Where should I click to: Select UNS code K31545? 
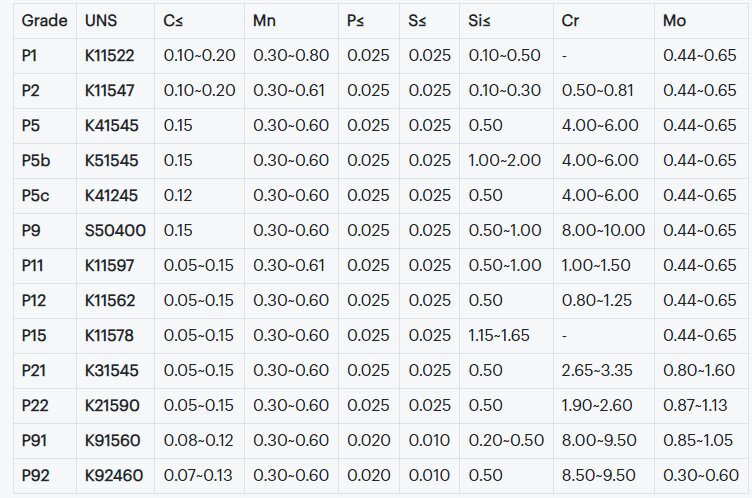point(112,371)
